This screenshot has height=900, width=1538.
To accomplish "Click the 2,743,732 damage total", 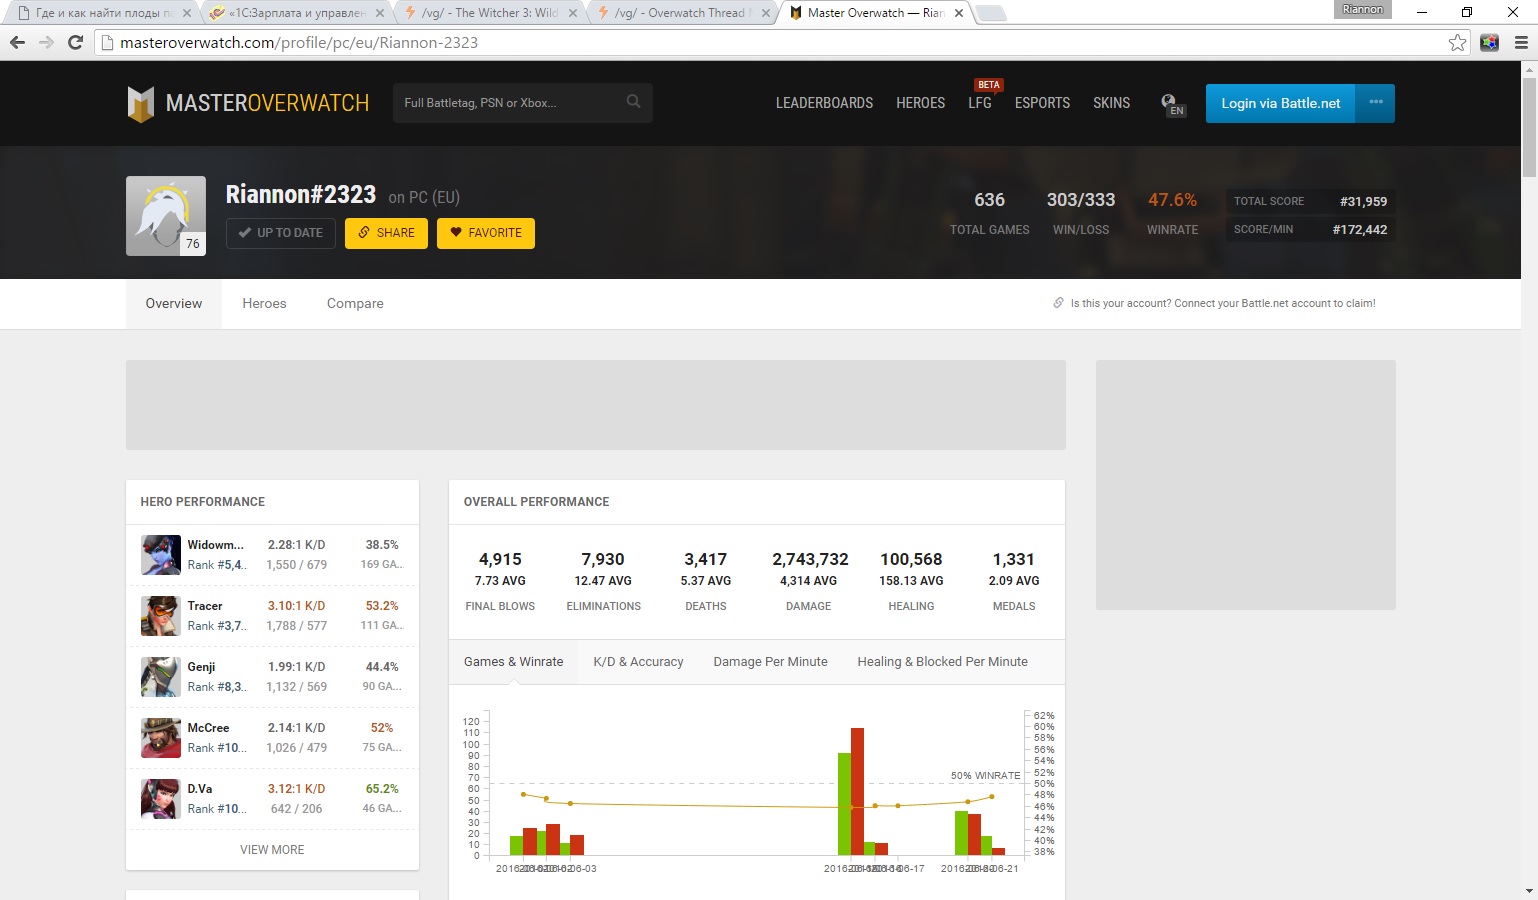I will [810, 560].
